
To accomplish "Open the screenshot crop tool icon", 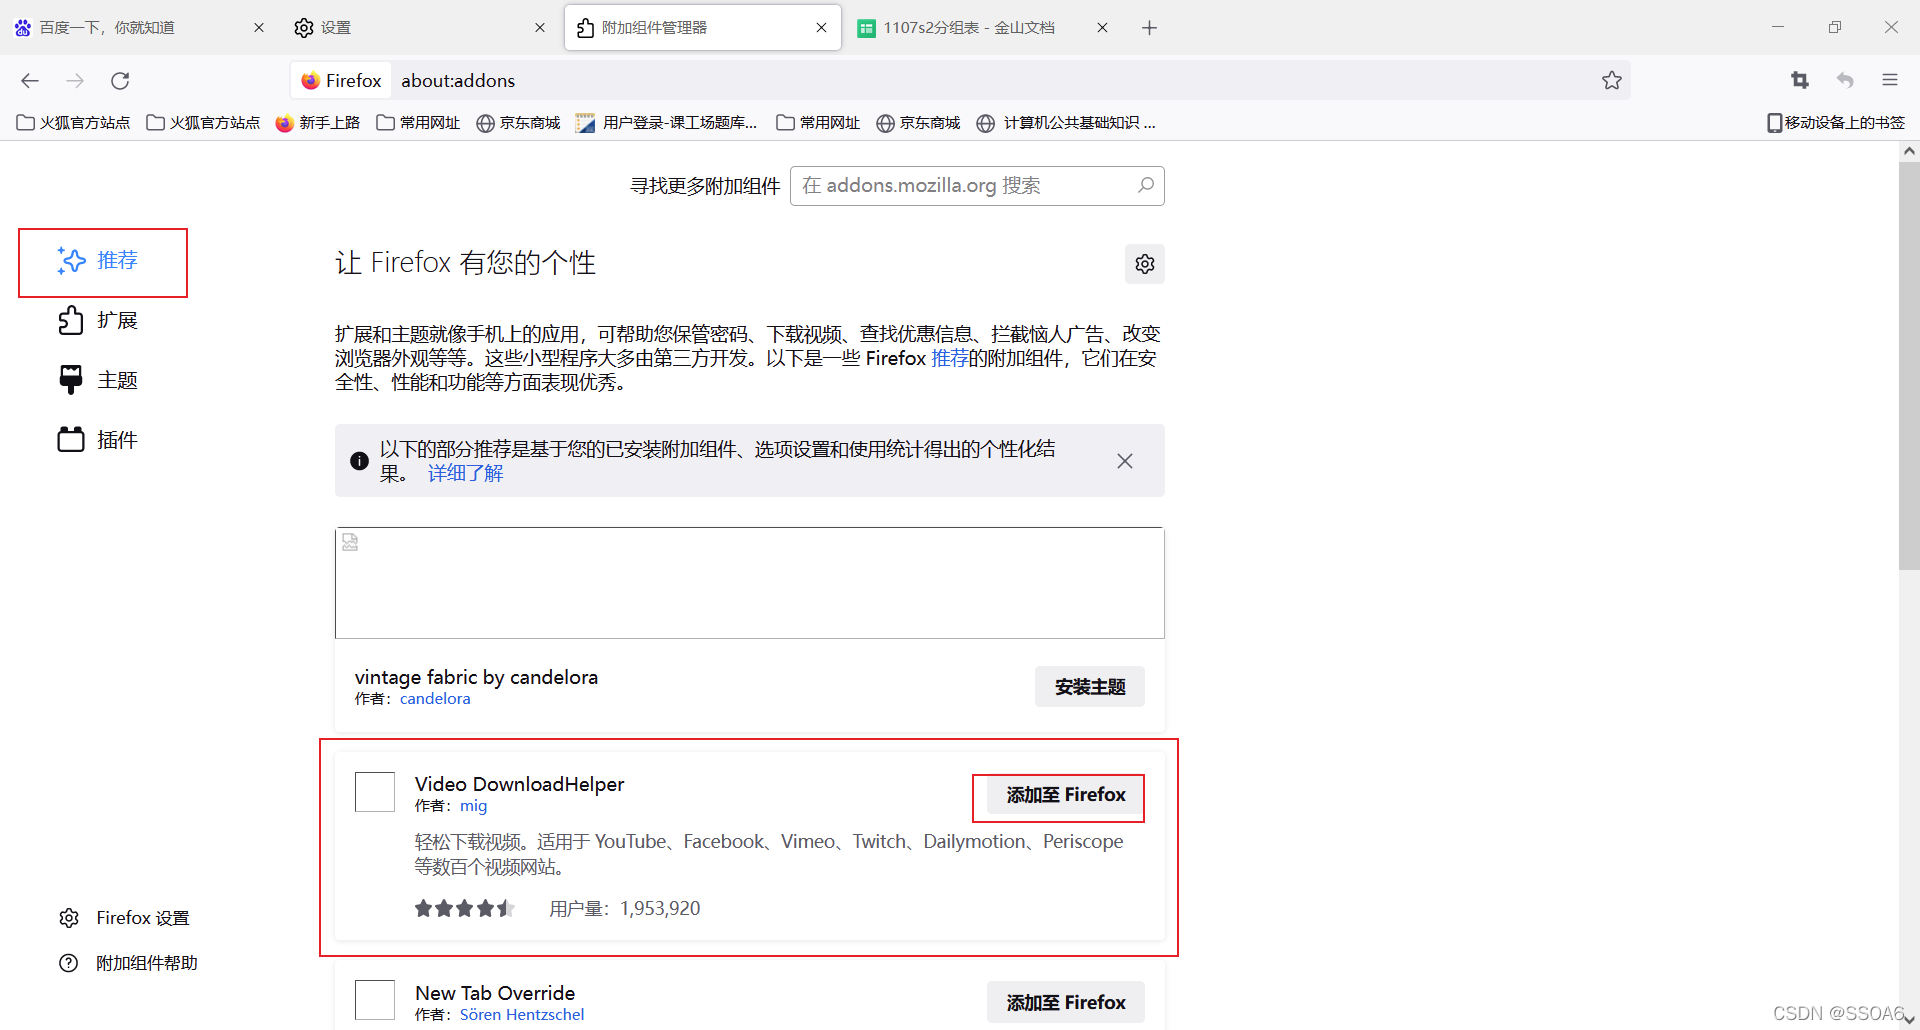I will coord(1800,81).
